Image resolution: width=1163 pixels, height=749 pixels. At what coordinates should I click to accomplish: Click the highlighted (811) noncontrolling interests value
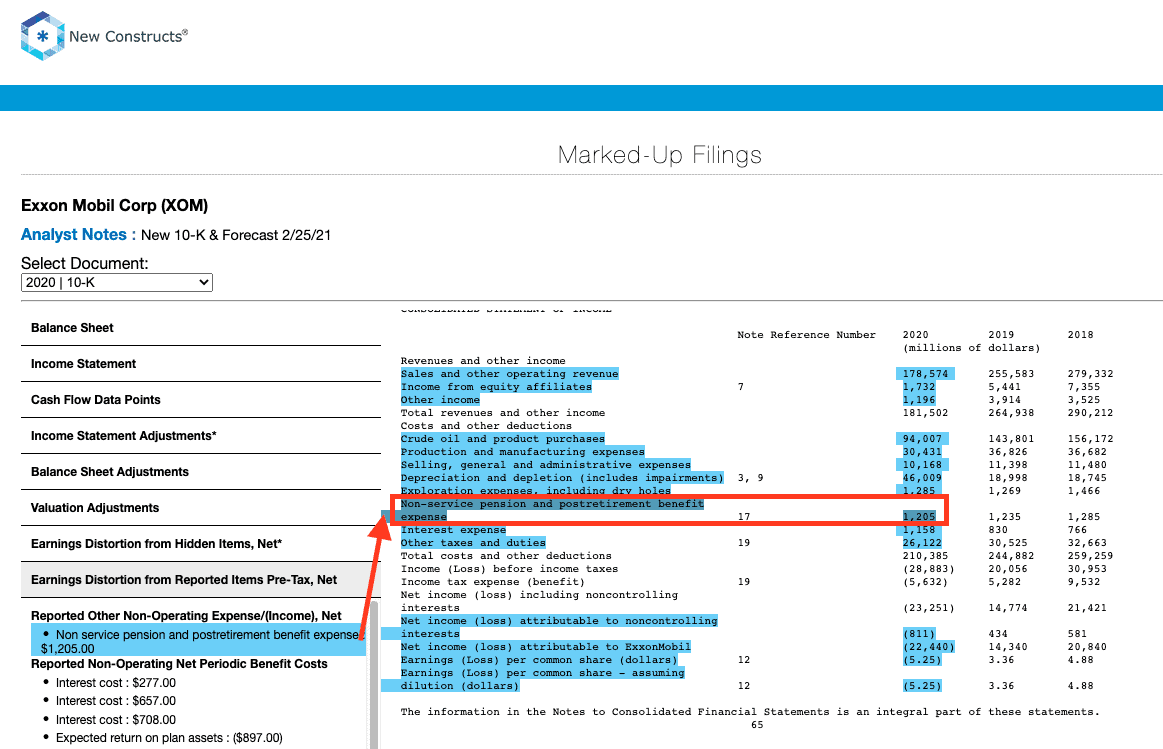pos(919,633)
